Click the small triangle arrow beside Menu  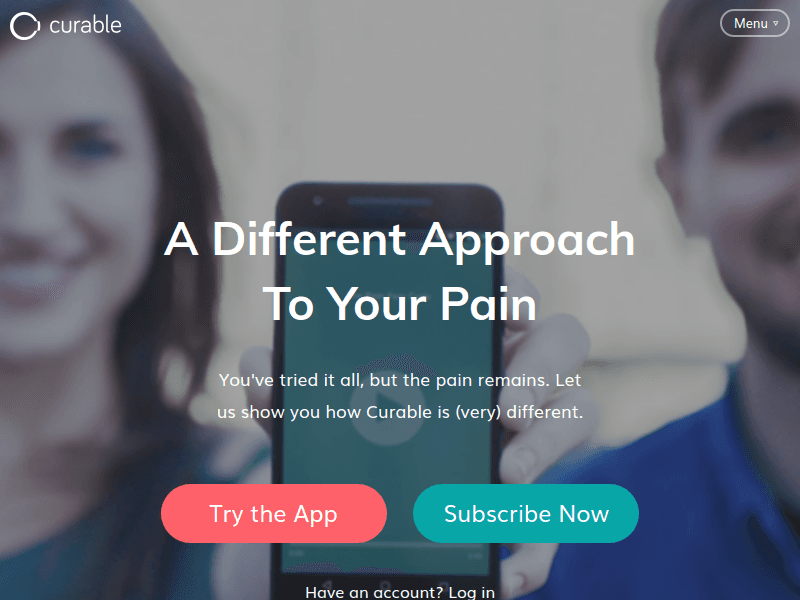(776, 23)
